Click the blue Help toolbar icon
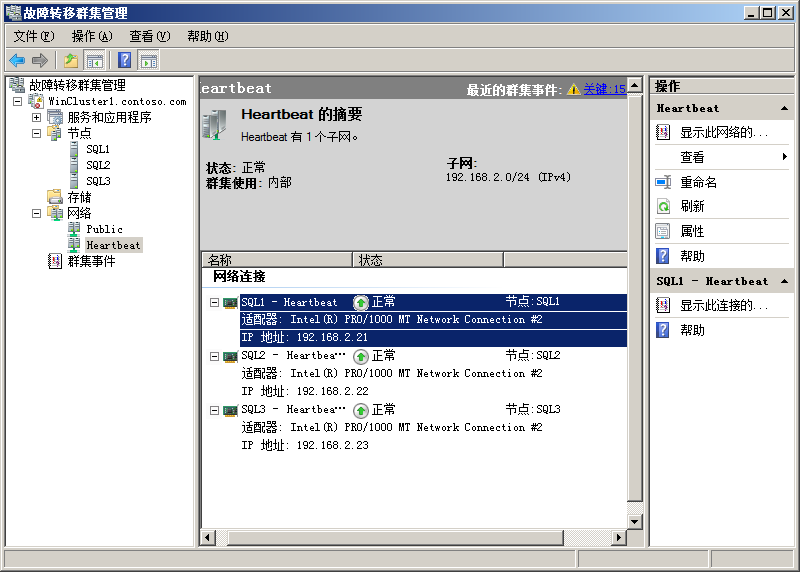The image size is (800, 572). click(124, 61)
